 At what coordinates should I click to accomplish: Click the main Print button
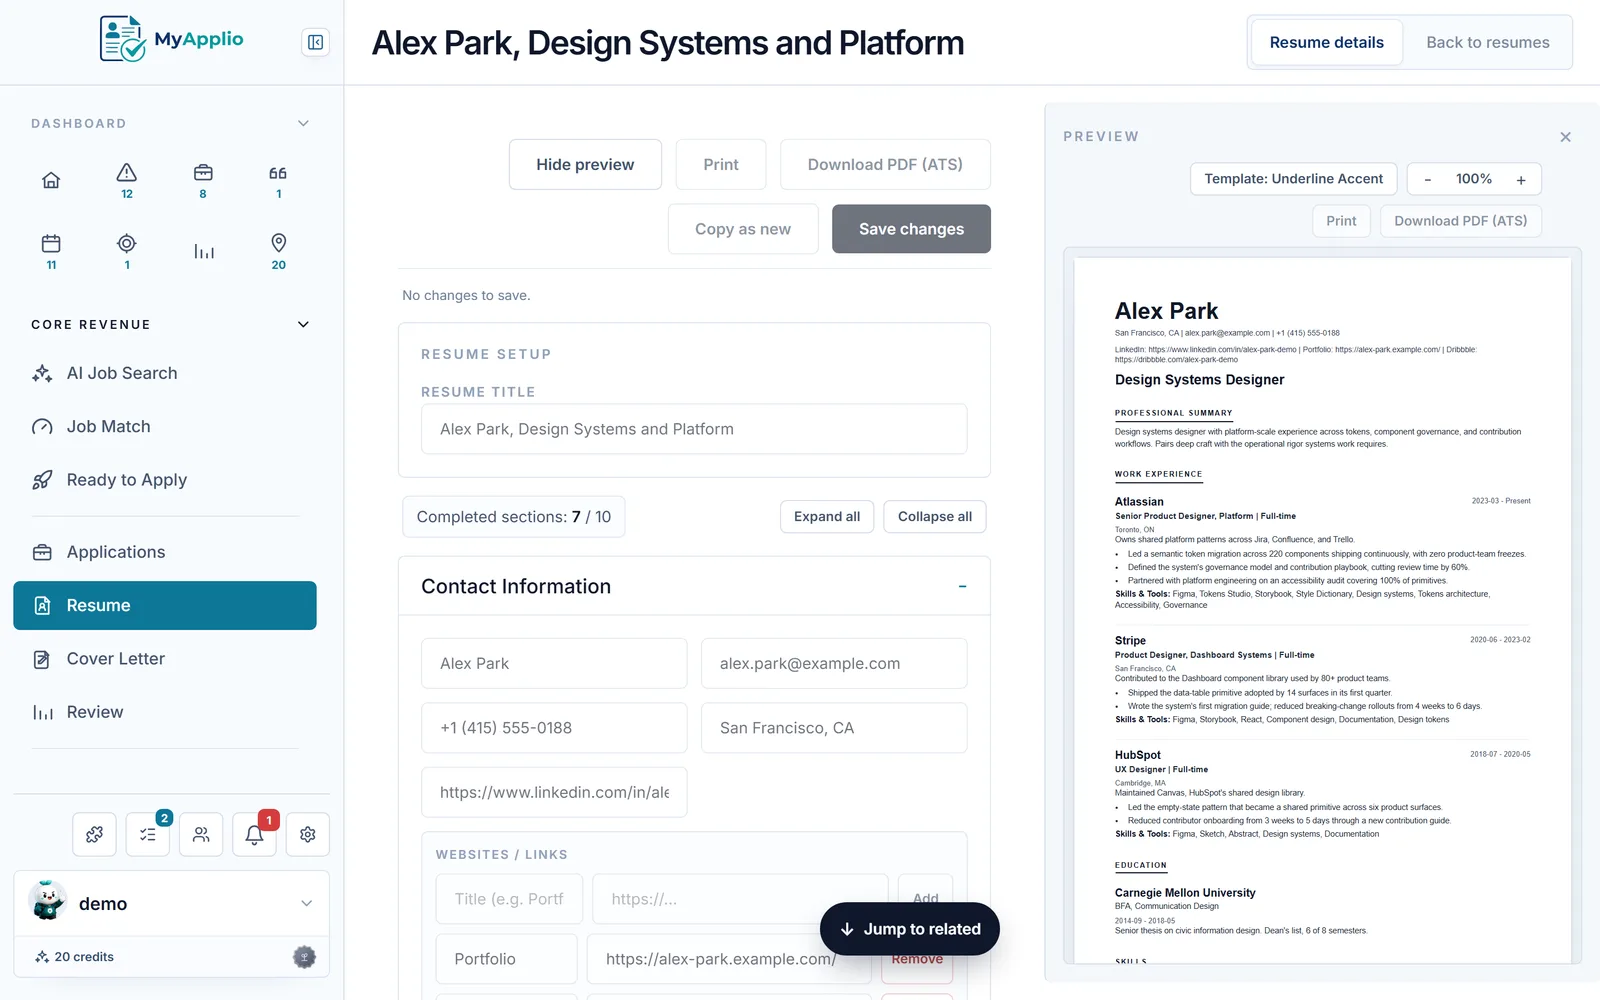click(721, 164)
